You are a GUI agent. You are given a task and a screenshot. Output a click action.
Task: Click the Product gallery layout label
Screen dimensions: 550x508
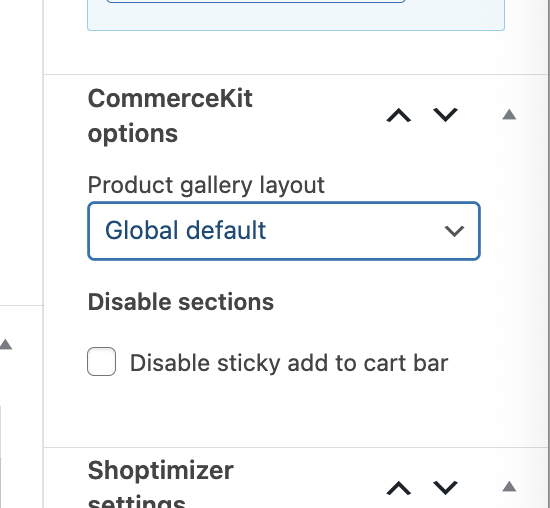click(x=206, y=185)
